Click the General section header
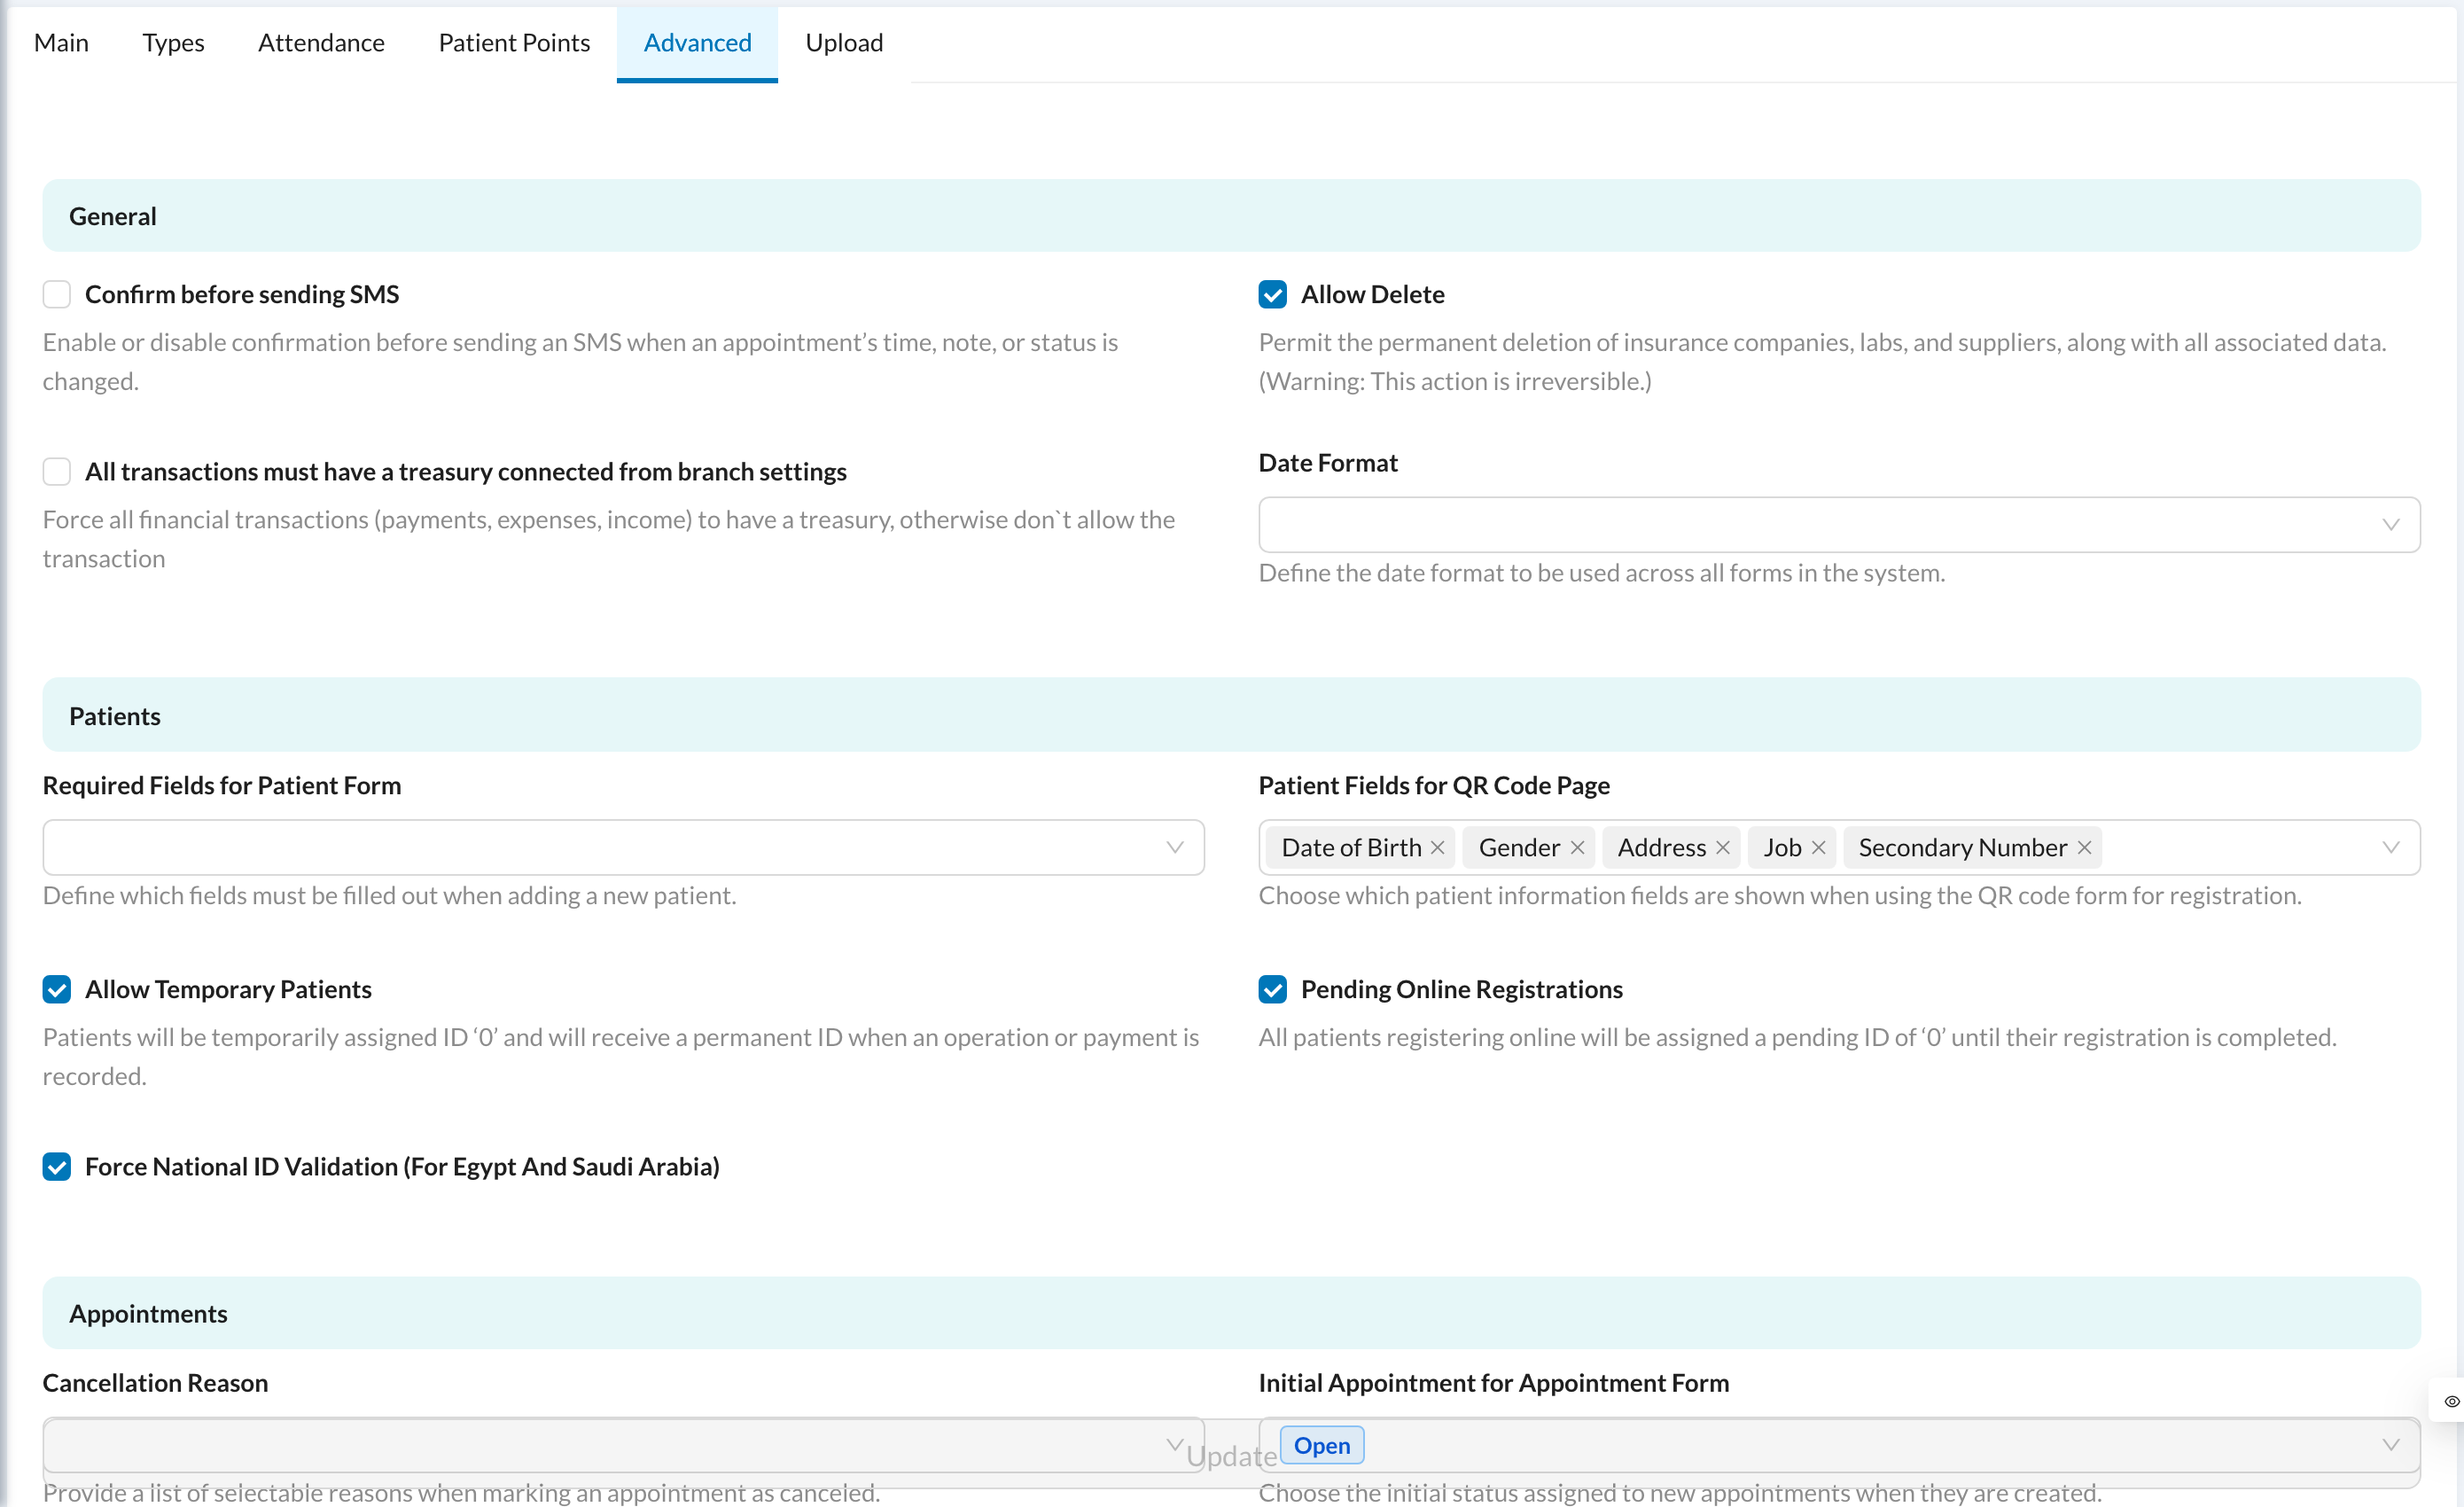 pyautogui.click(x=1231, y=216)
